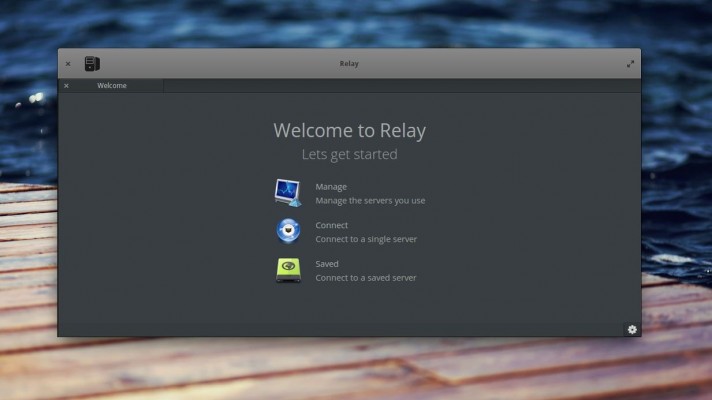The height and width of the screenshot is (400, 712).
Task: Click 'Connect to a saved server' text
Action: [x=366, y=278]
